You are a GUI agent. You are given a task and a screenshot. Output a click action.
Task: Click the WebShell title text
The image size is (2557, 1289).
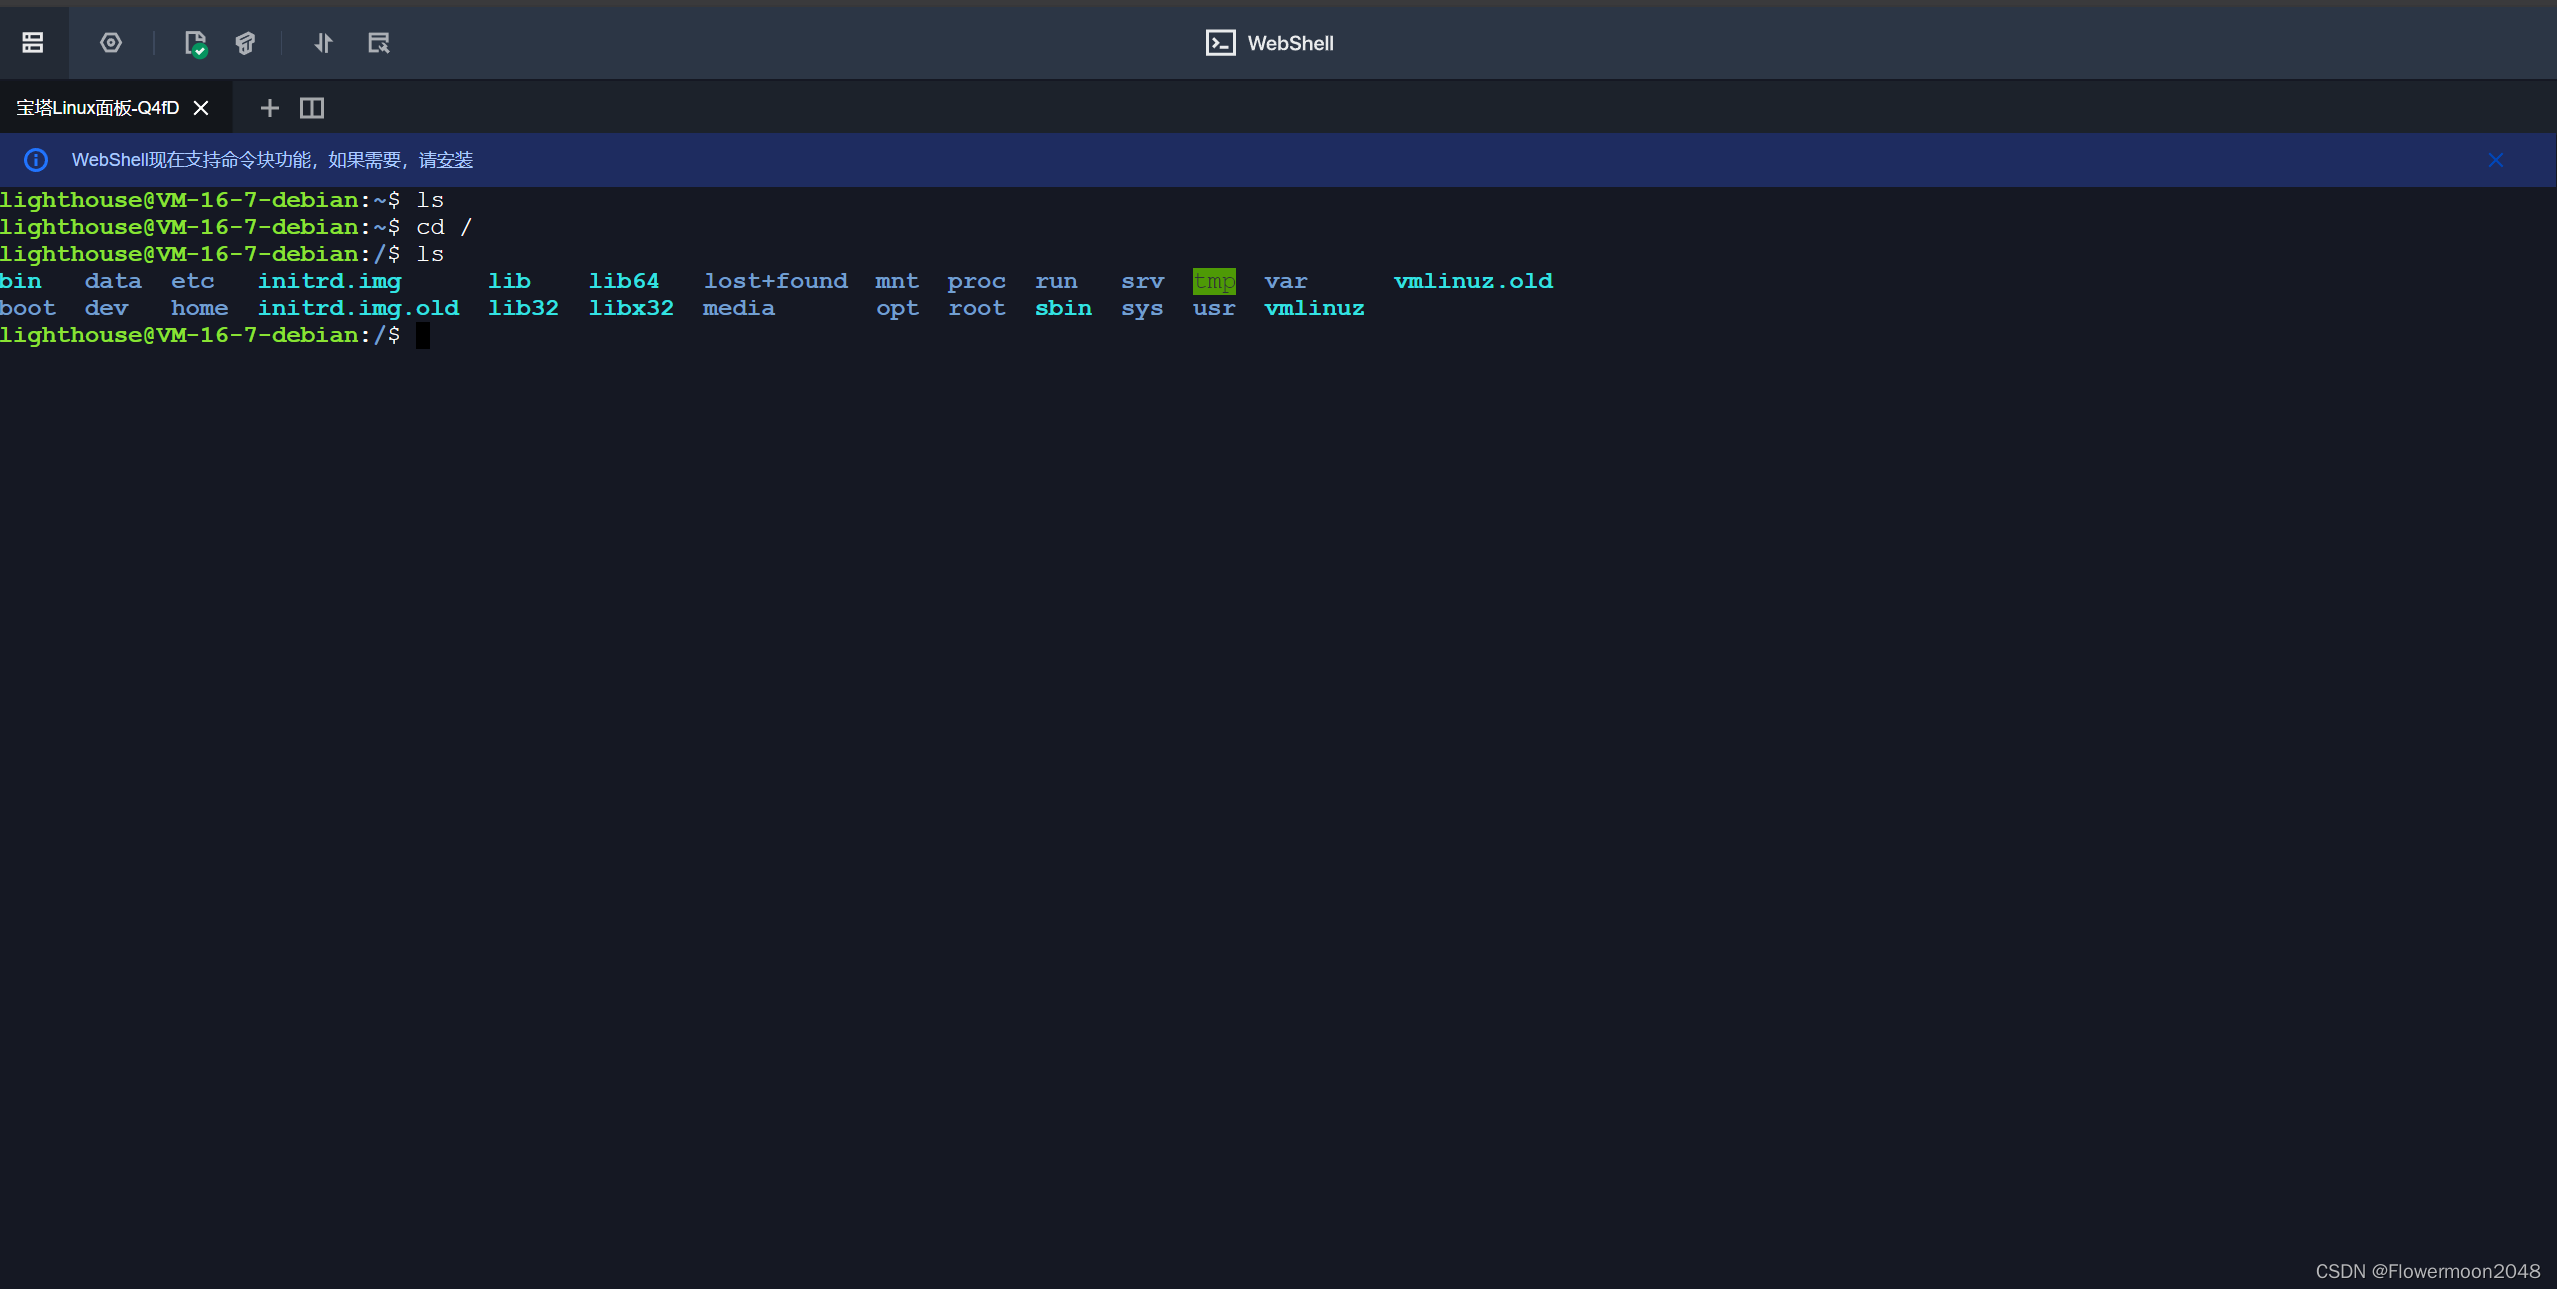pos(1290,43)
